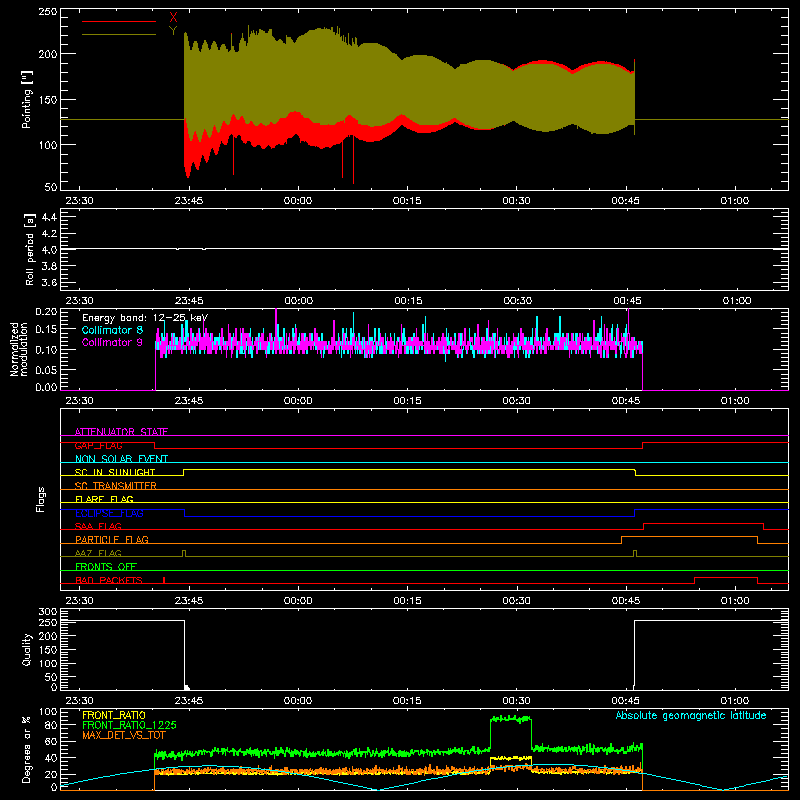Click the A4Z_FLAG spike near 23:45

(184, 553)
